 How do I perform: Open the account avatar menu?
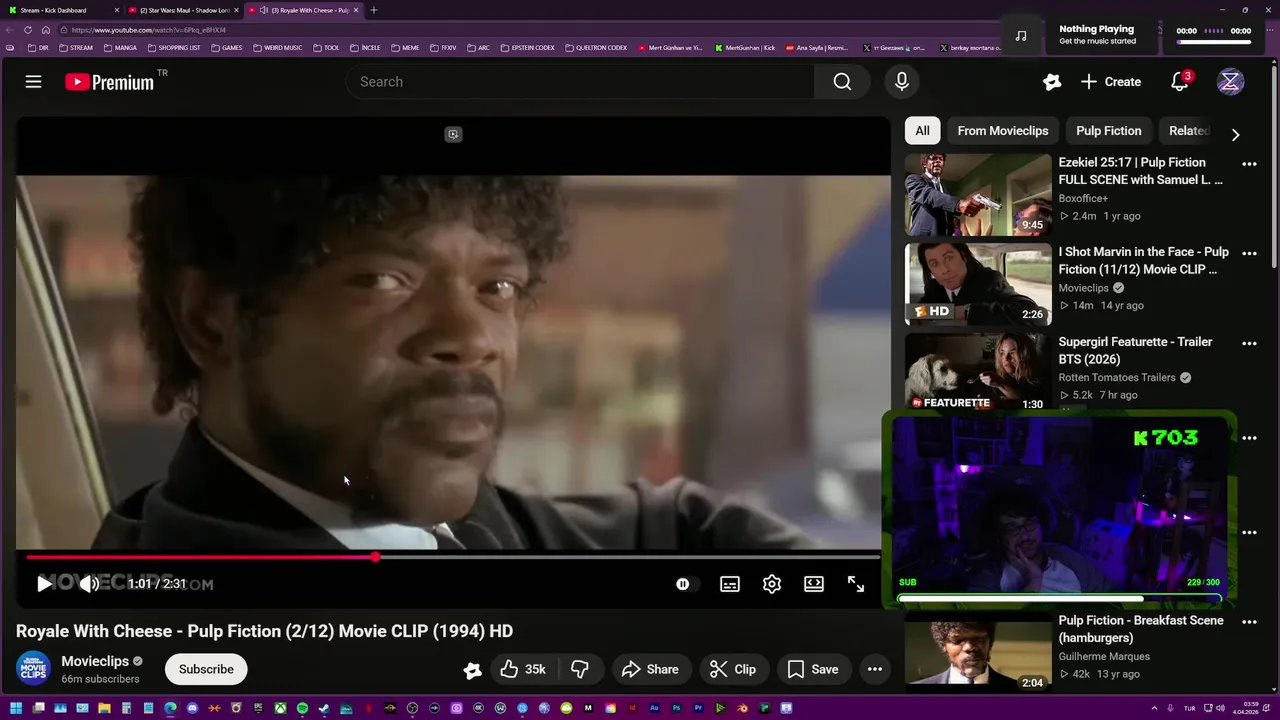[x=1230, y=82]
